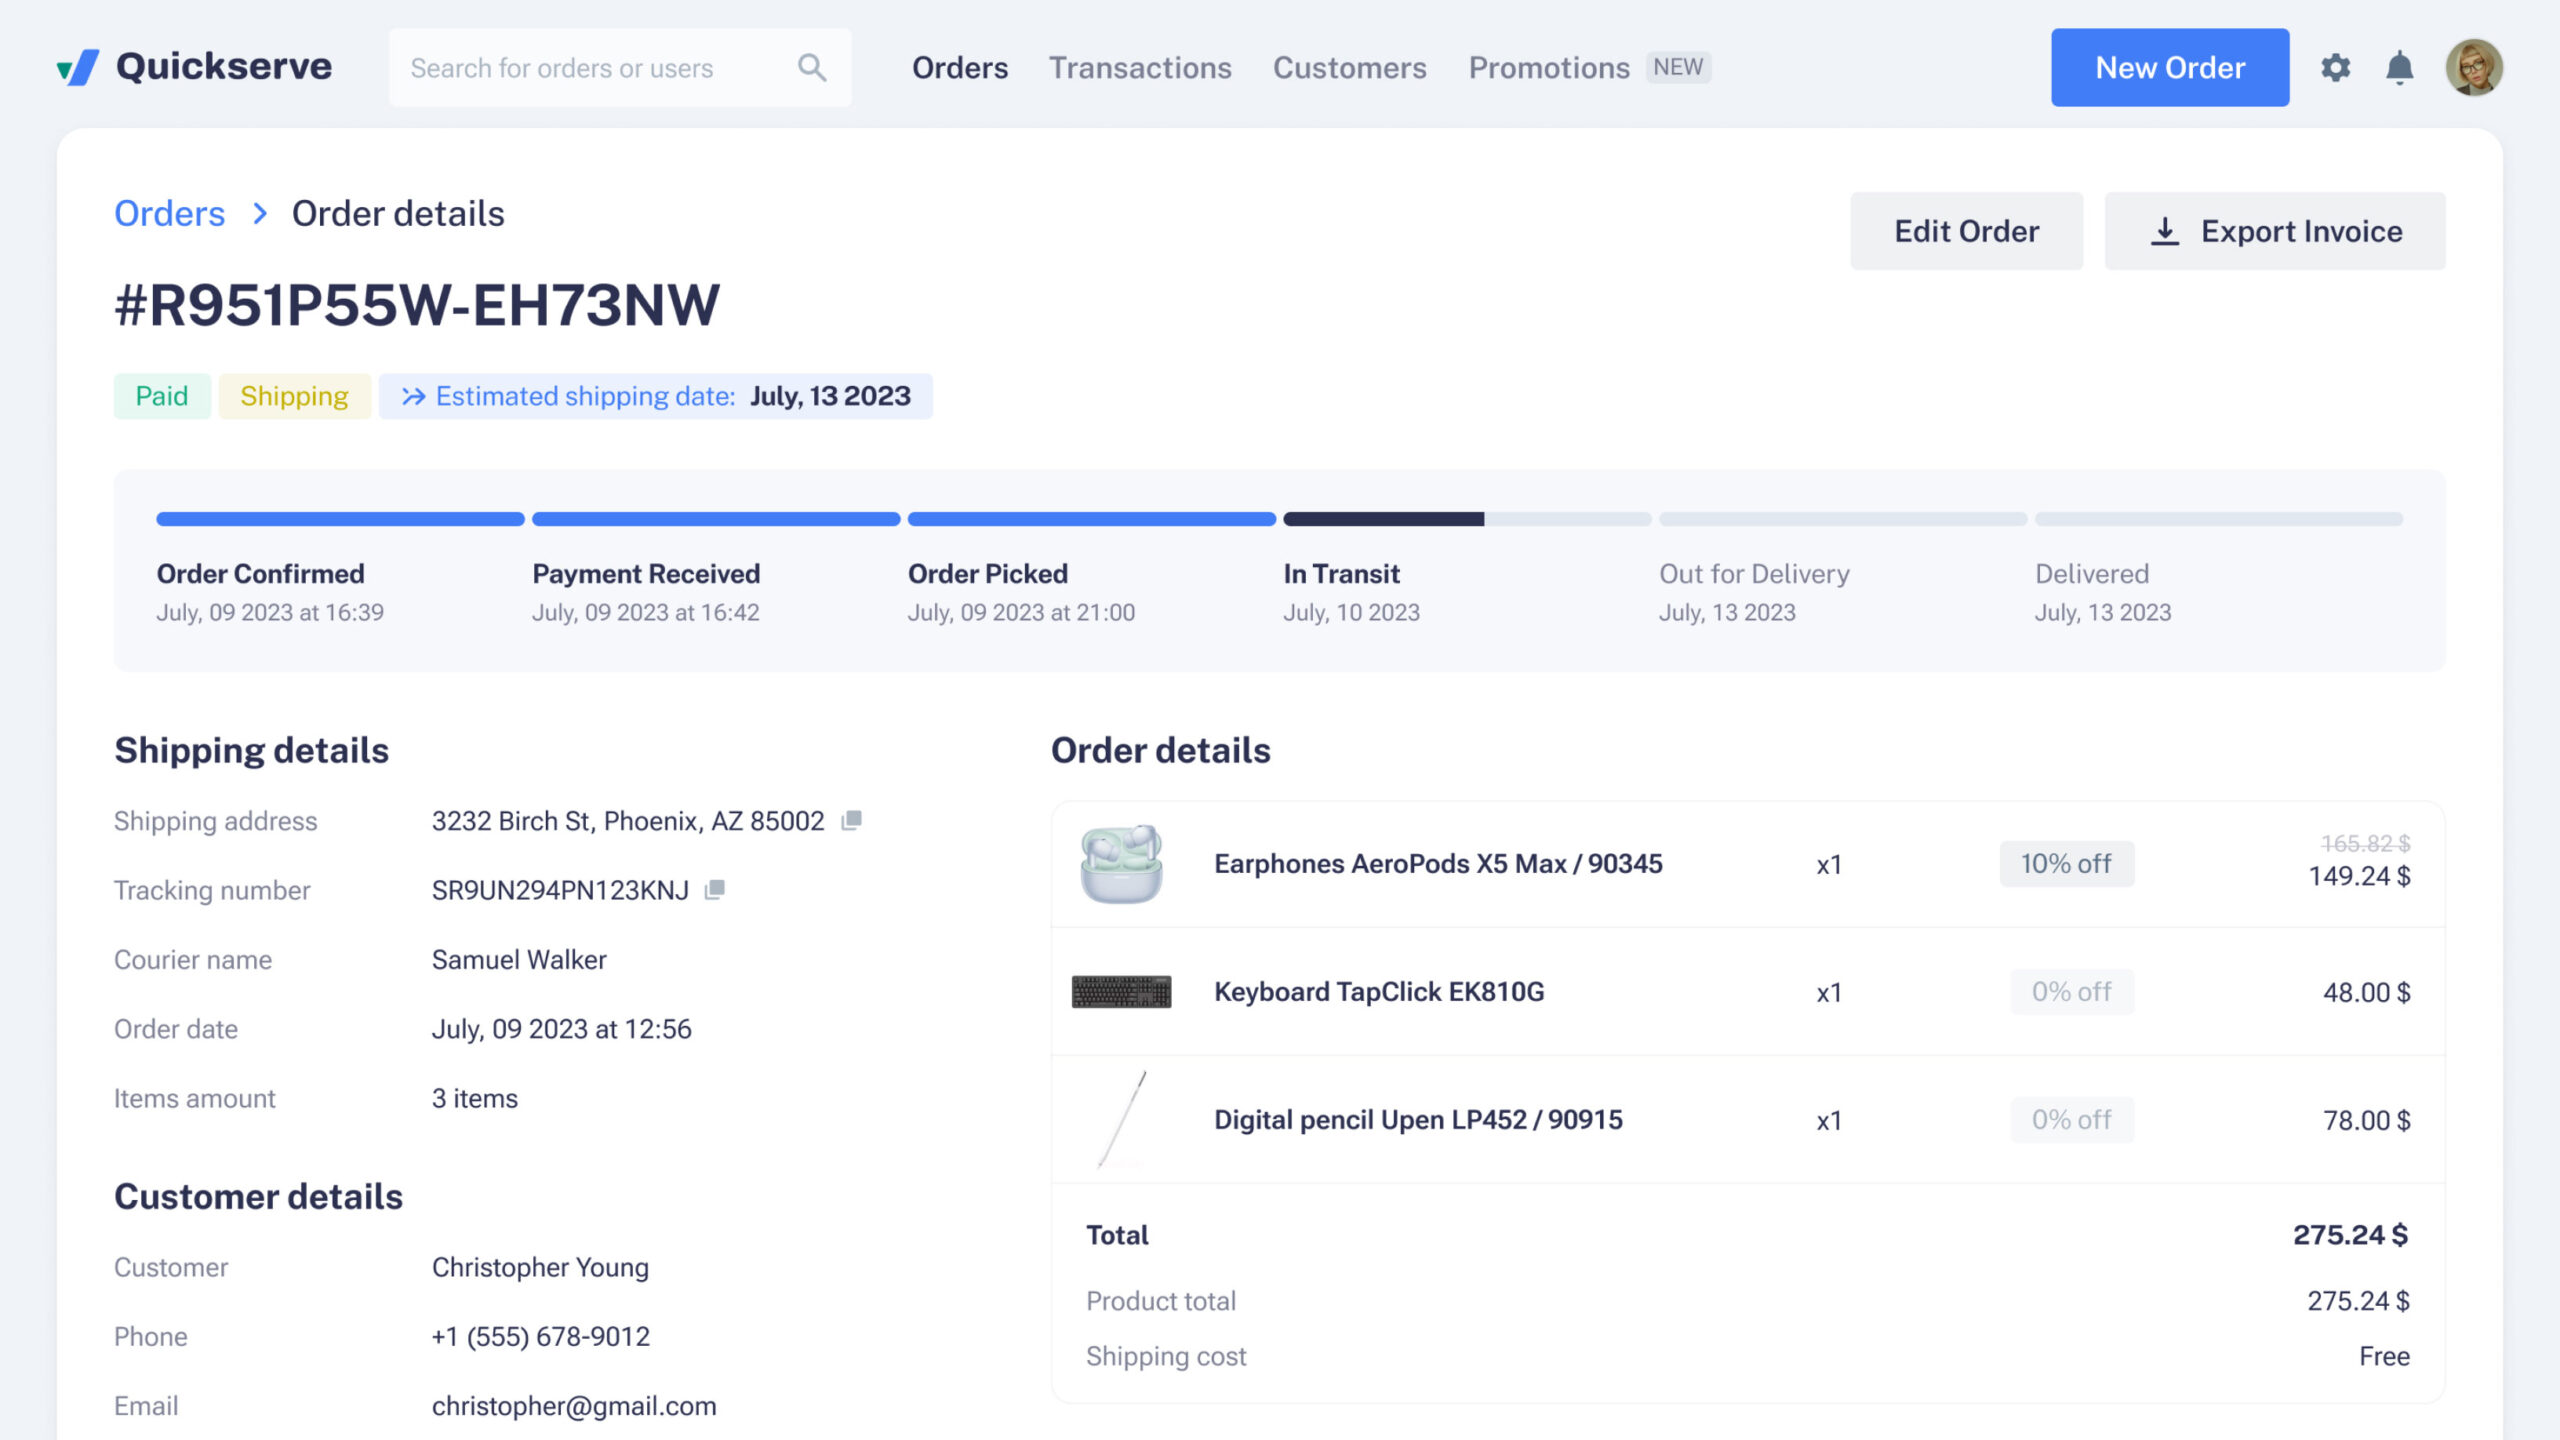Click the breadcrumb chevron after Orders
The width and height of the screenshot is (2560, 1440).
[259, 213]
